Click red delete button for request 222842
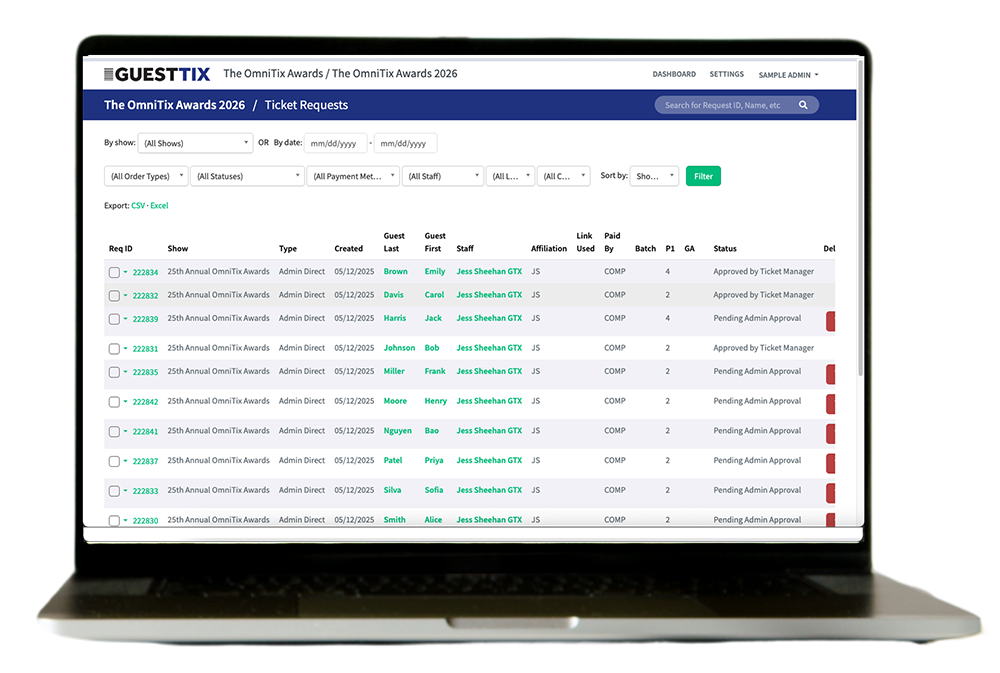Viewport: 1000px width, 673px height. click(830, 403)
